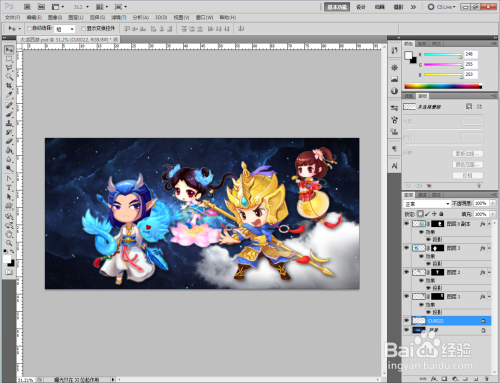The image size is (500, 383).
Task: Open the 填充 fill slider arrow
Action: tap(493, 214)
